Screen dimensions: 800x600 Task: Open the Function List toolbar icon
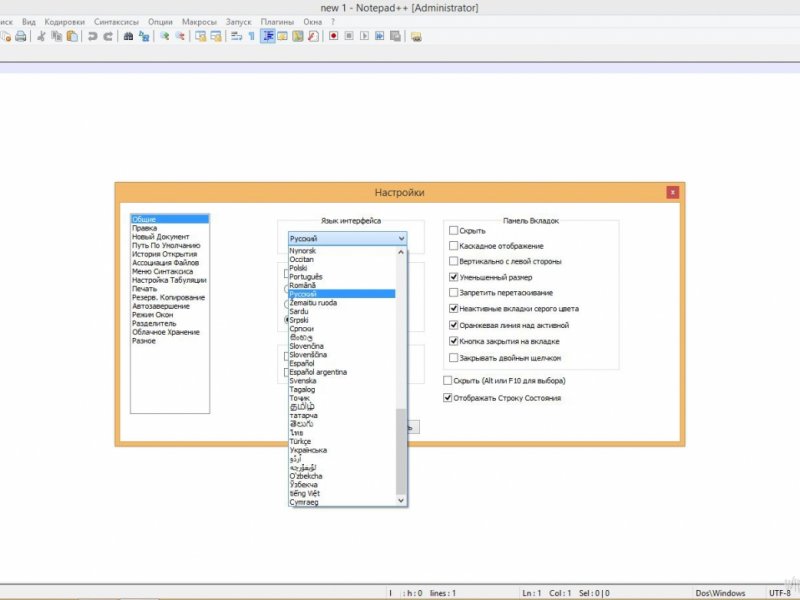tap(313, 36)
